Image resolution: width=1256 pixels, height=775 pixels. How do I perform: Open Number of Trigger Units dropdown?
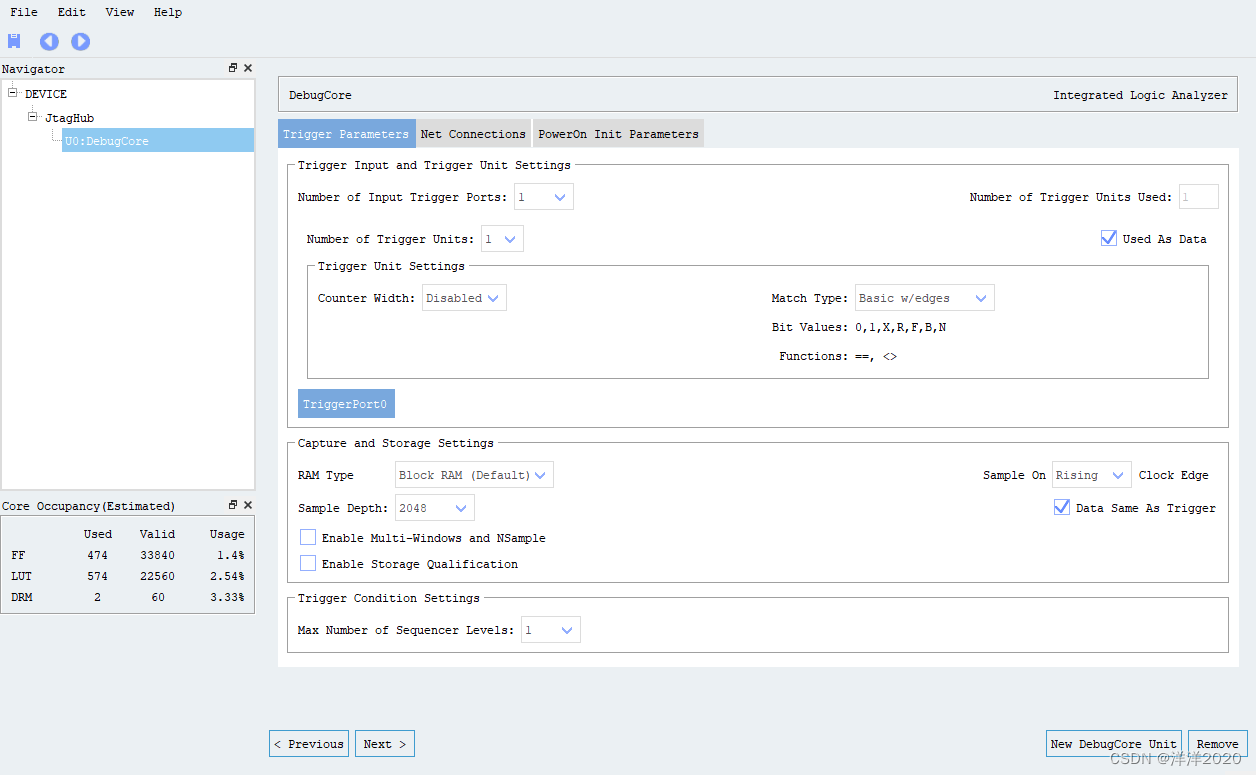[x=502, y=239]
